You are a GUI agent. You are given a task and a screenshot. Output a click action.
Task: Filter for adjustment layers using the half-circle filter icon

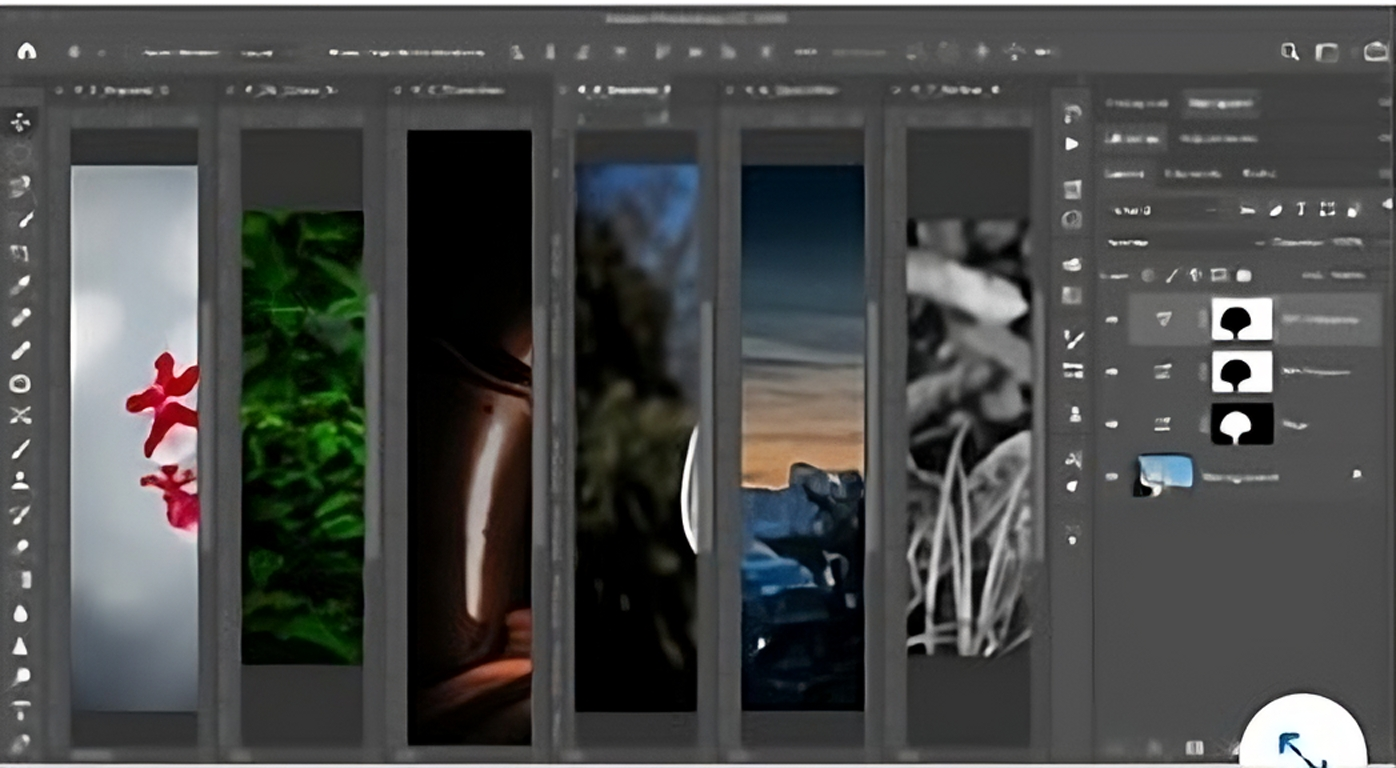click(1275, 210)
